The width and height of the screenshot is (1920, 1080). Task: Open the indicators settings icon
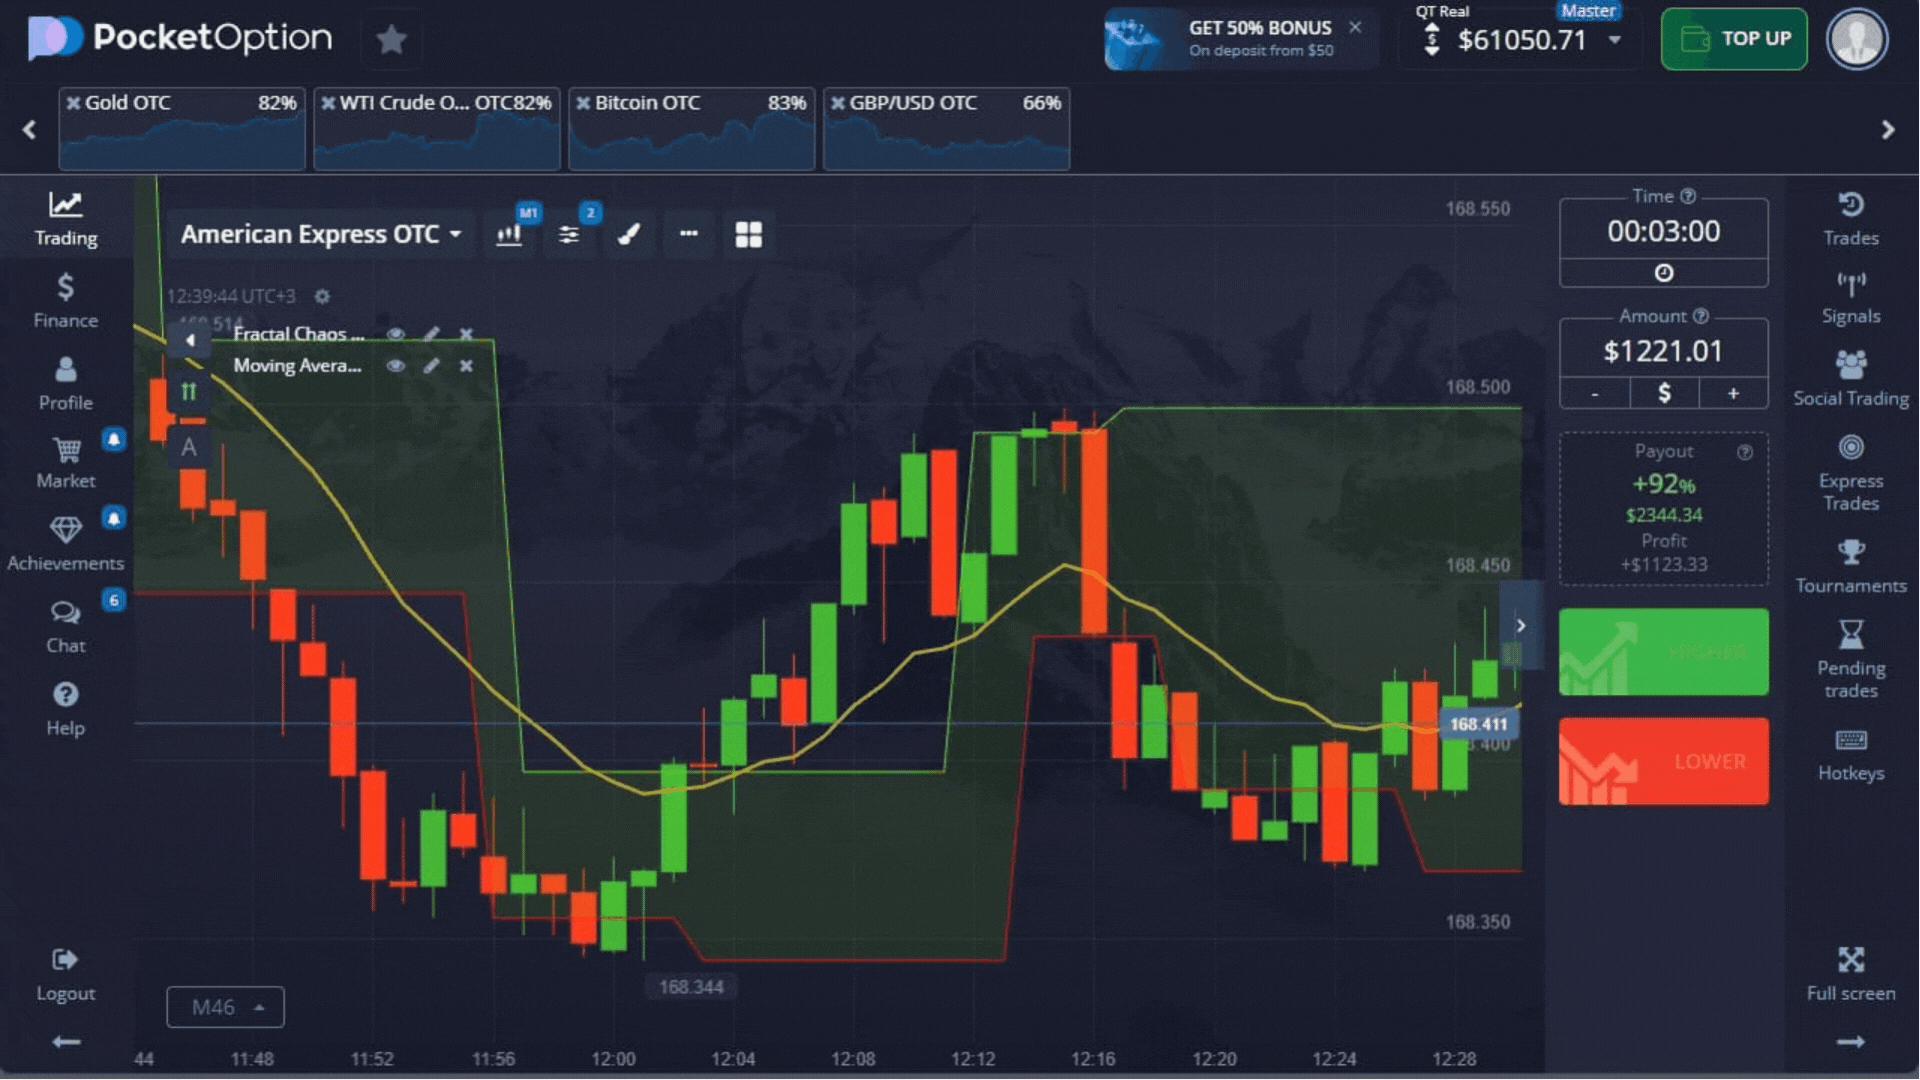point(569,234)
